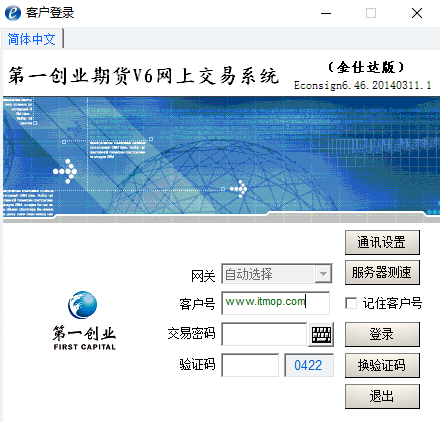Image resolution: width=440 pixels, height=422 pixels.
Task: Open 通讯设置 communication settings
Action: pos(382,242)
